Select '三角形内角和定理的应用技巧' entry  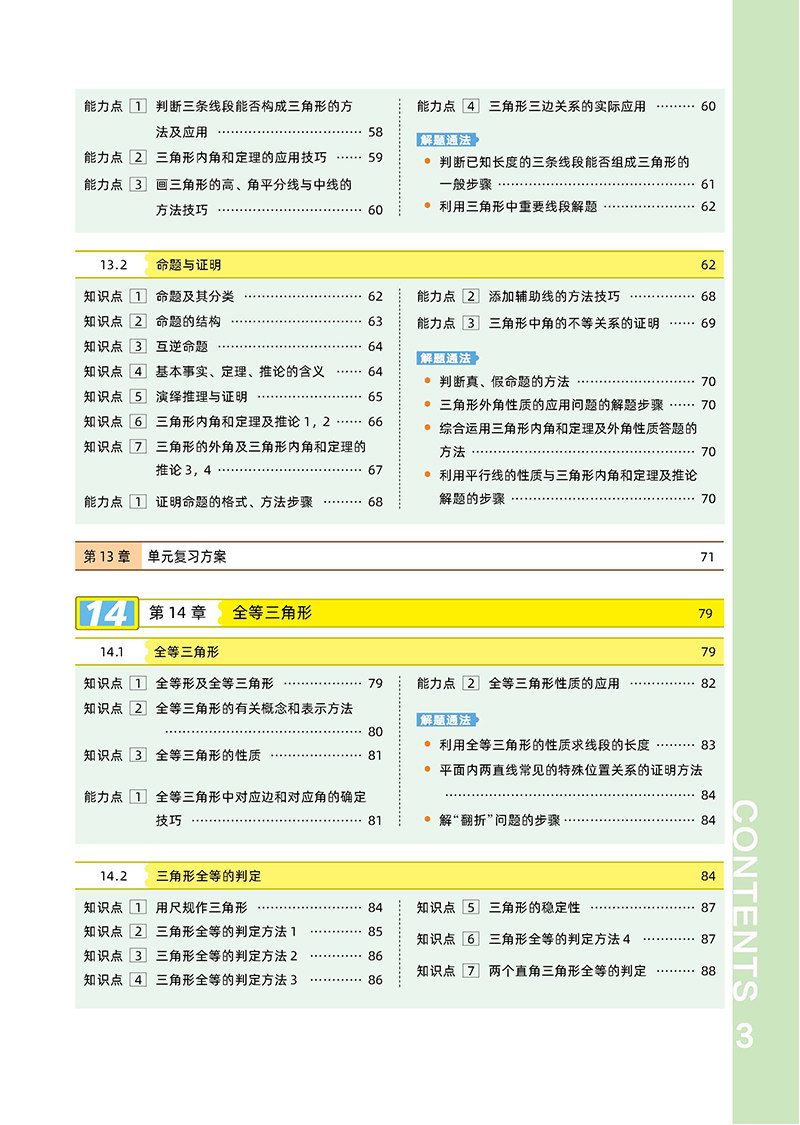pos(241,157)
